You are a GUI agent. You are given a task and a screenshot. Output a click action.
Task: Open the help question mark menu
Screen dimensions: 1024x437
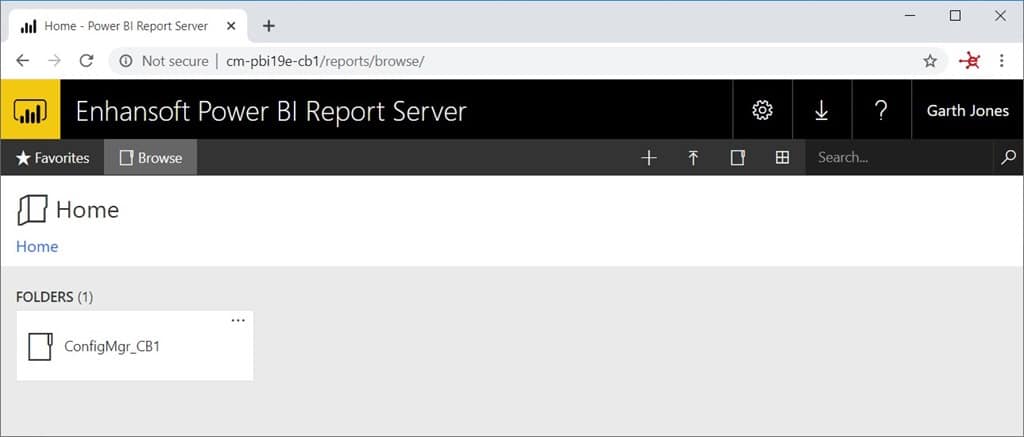pos(881,110)
